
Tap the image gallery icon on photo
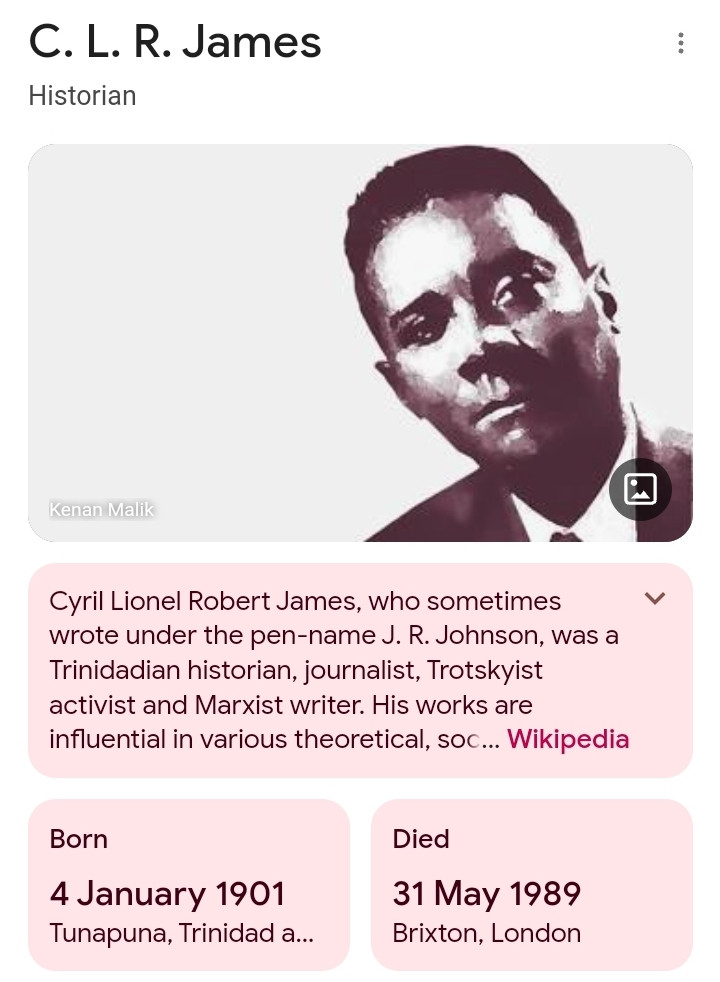(x=640, y=489)
